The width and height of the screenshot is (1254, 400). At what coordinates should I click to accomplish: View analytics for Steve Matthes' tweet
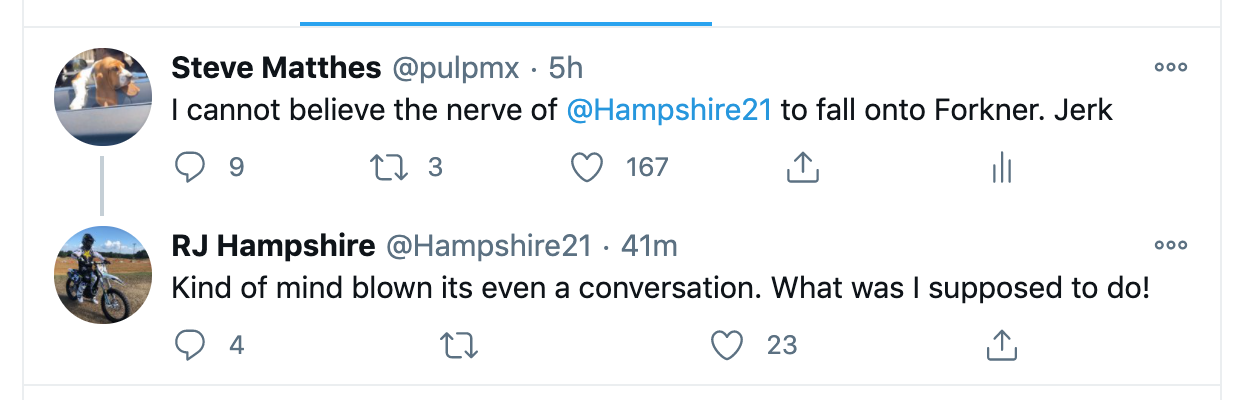(1001, 169)
